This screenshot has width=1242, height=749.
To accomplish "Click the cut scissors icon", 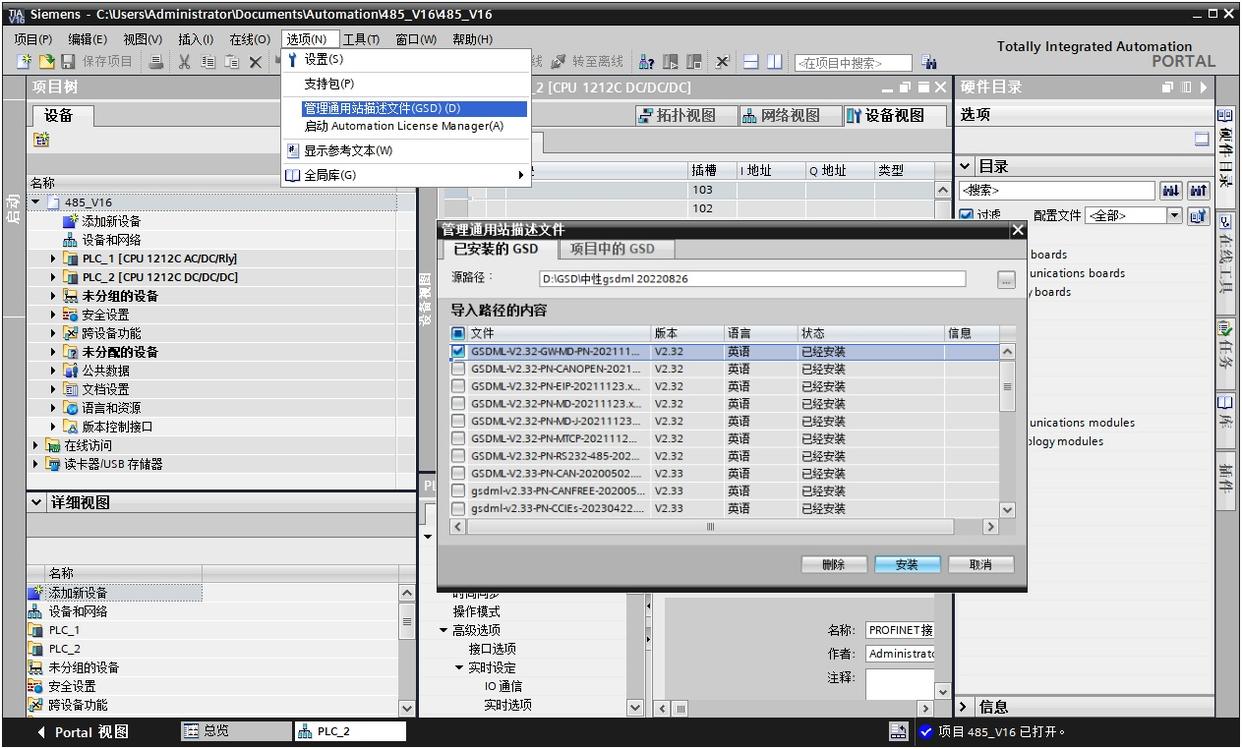I will coord(185,62).
